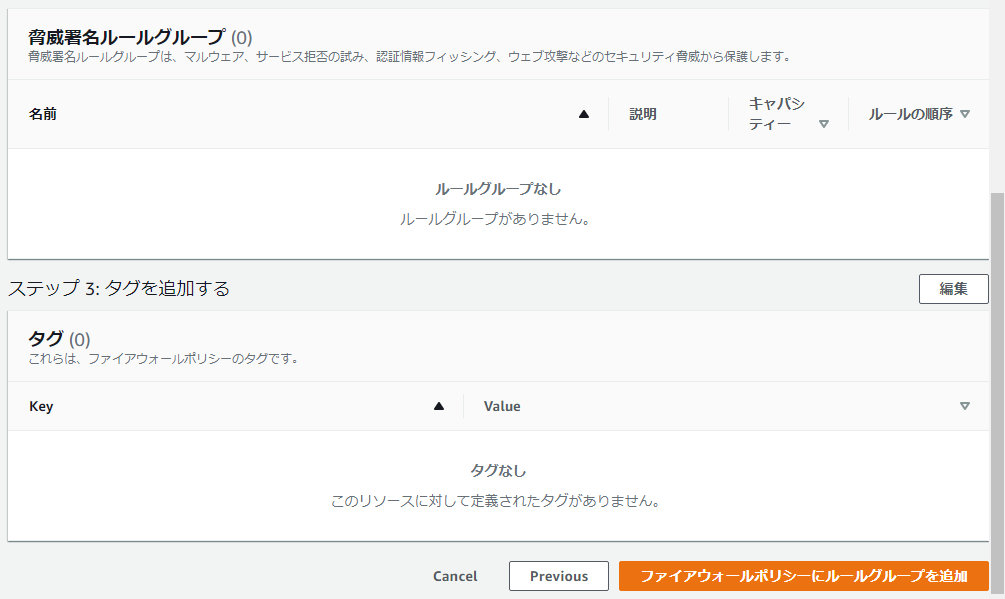Image resolution: width=1005 pixels, height=599 pixels.
Task: Click the divider between キャパシティー and ルールの順序
Action: [848, 114]
